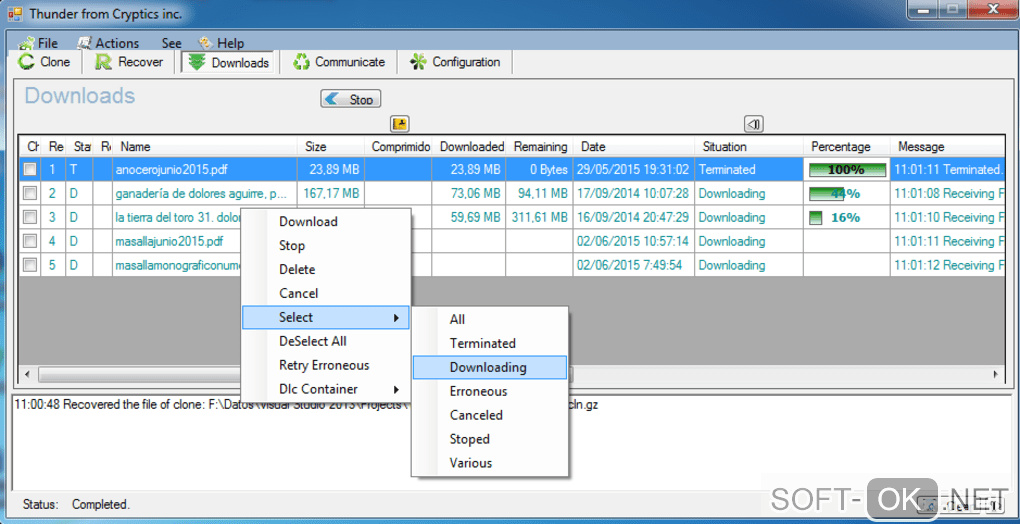Select Terminated in the submenu
The image size is (1020, 524).
490,343
